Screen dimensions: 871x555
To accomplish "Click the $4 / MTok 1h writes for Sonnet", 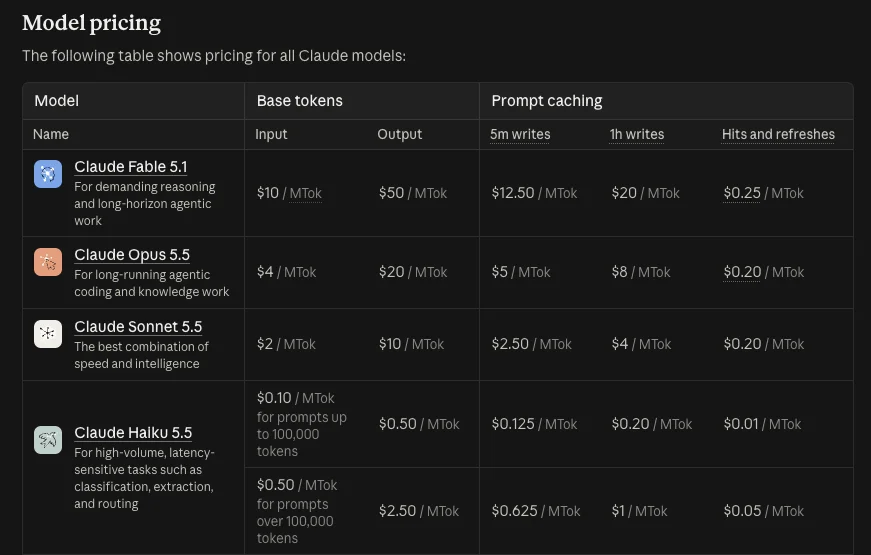I will click(x=641, y=344).
